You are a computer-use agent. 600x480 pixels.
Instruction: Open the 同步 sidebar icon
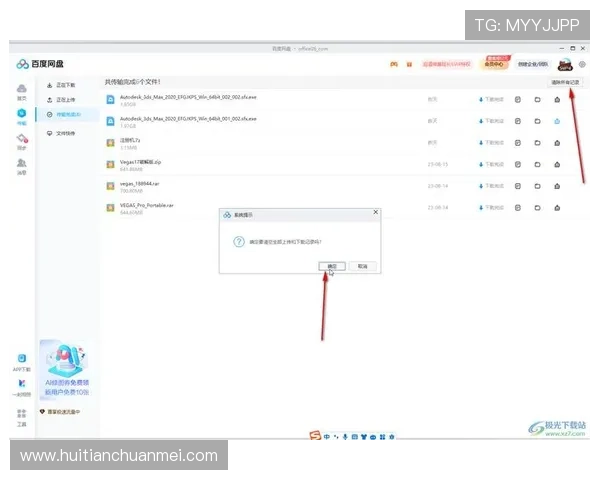[21, 141]
